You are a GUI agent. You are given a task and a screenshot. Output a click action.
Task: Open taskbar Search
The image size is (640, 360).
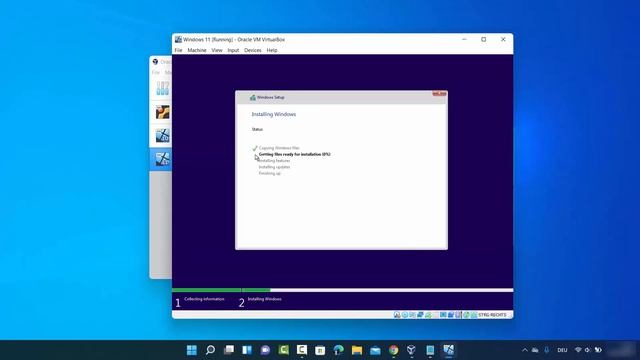(210, 350)
